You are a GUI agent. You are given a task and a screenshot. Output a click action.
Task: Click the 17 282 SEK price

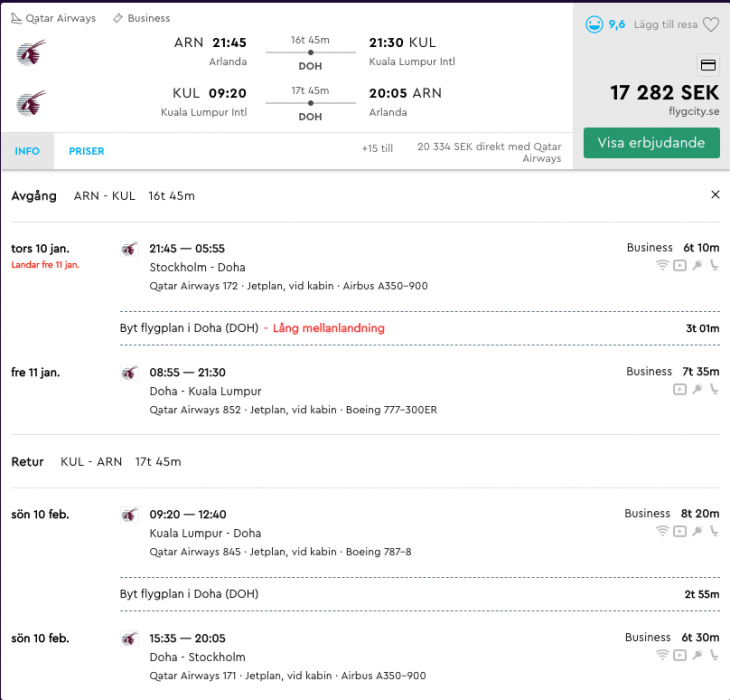click(664, 93)
